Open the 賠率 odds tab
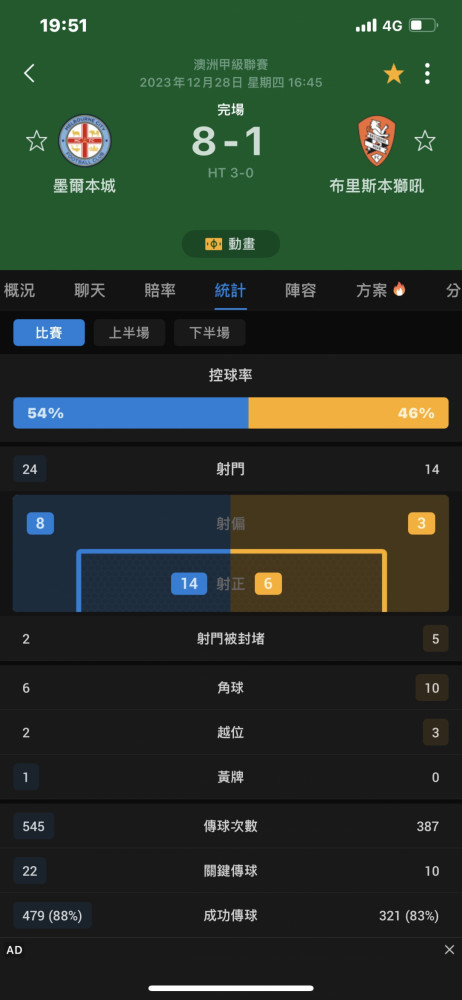 160,291
